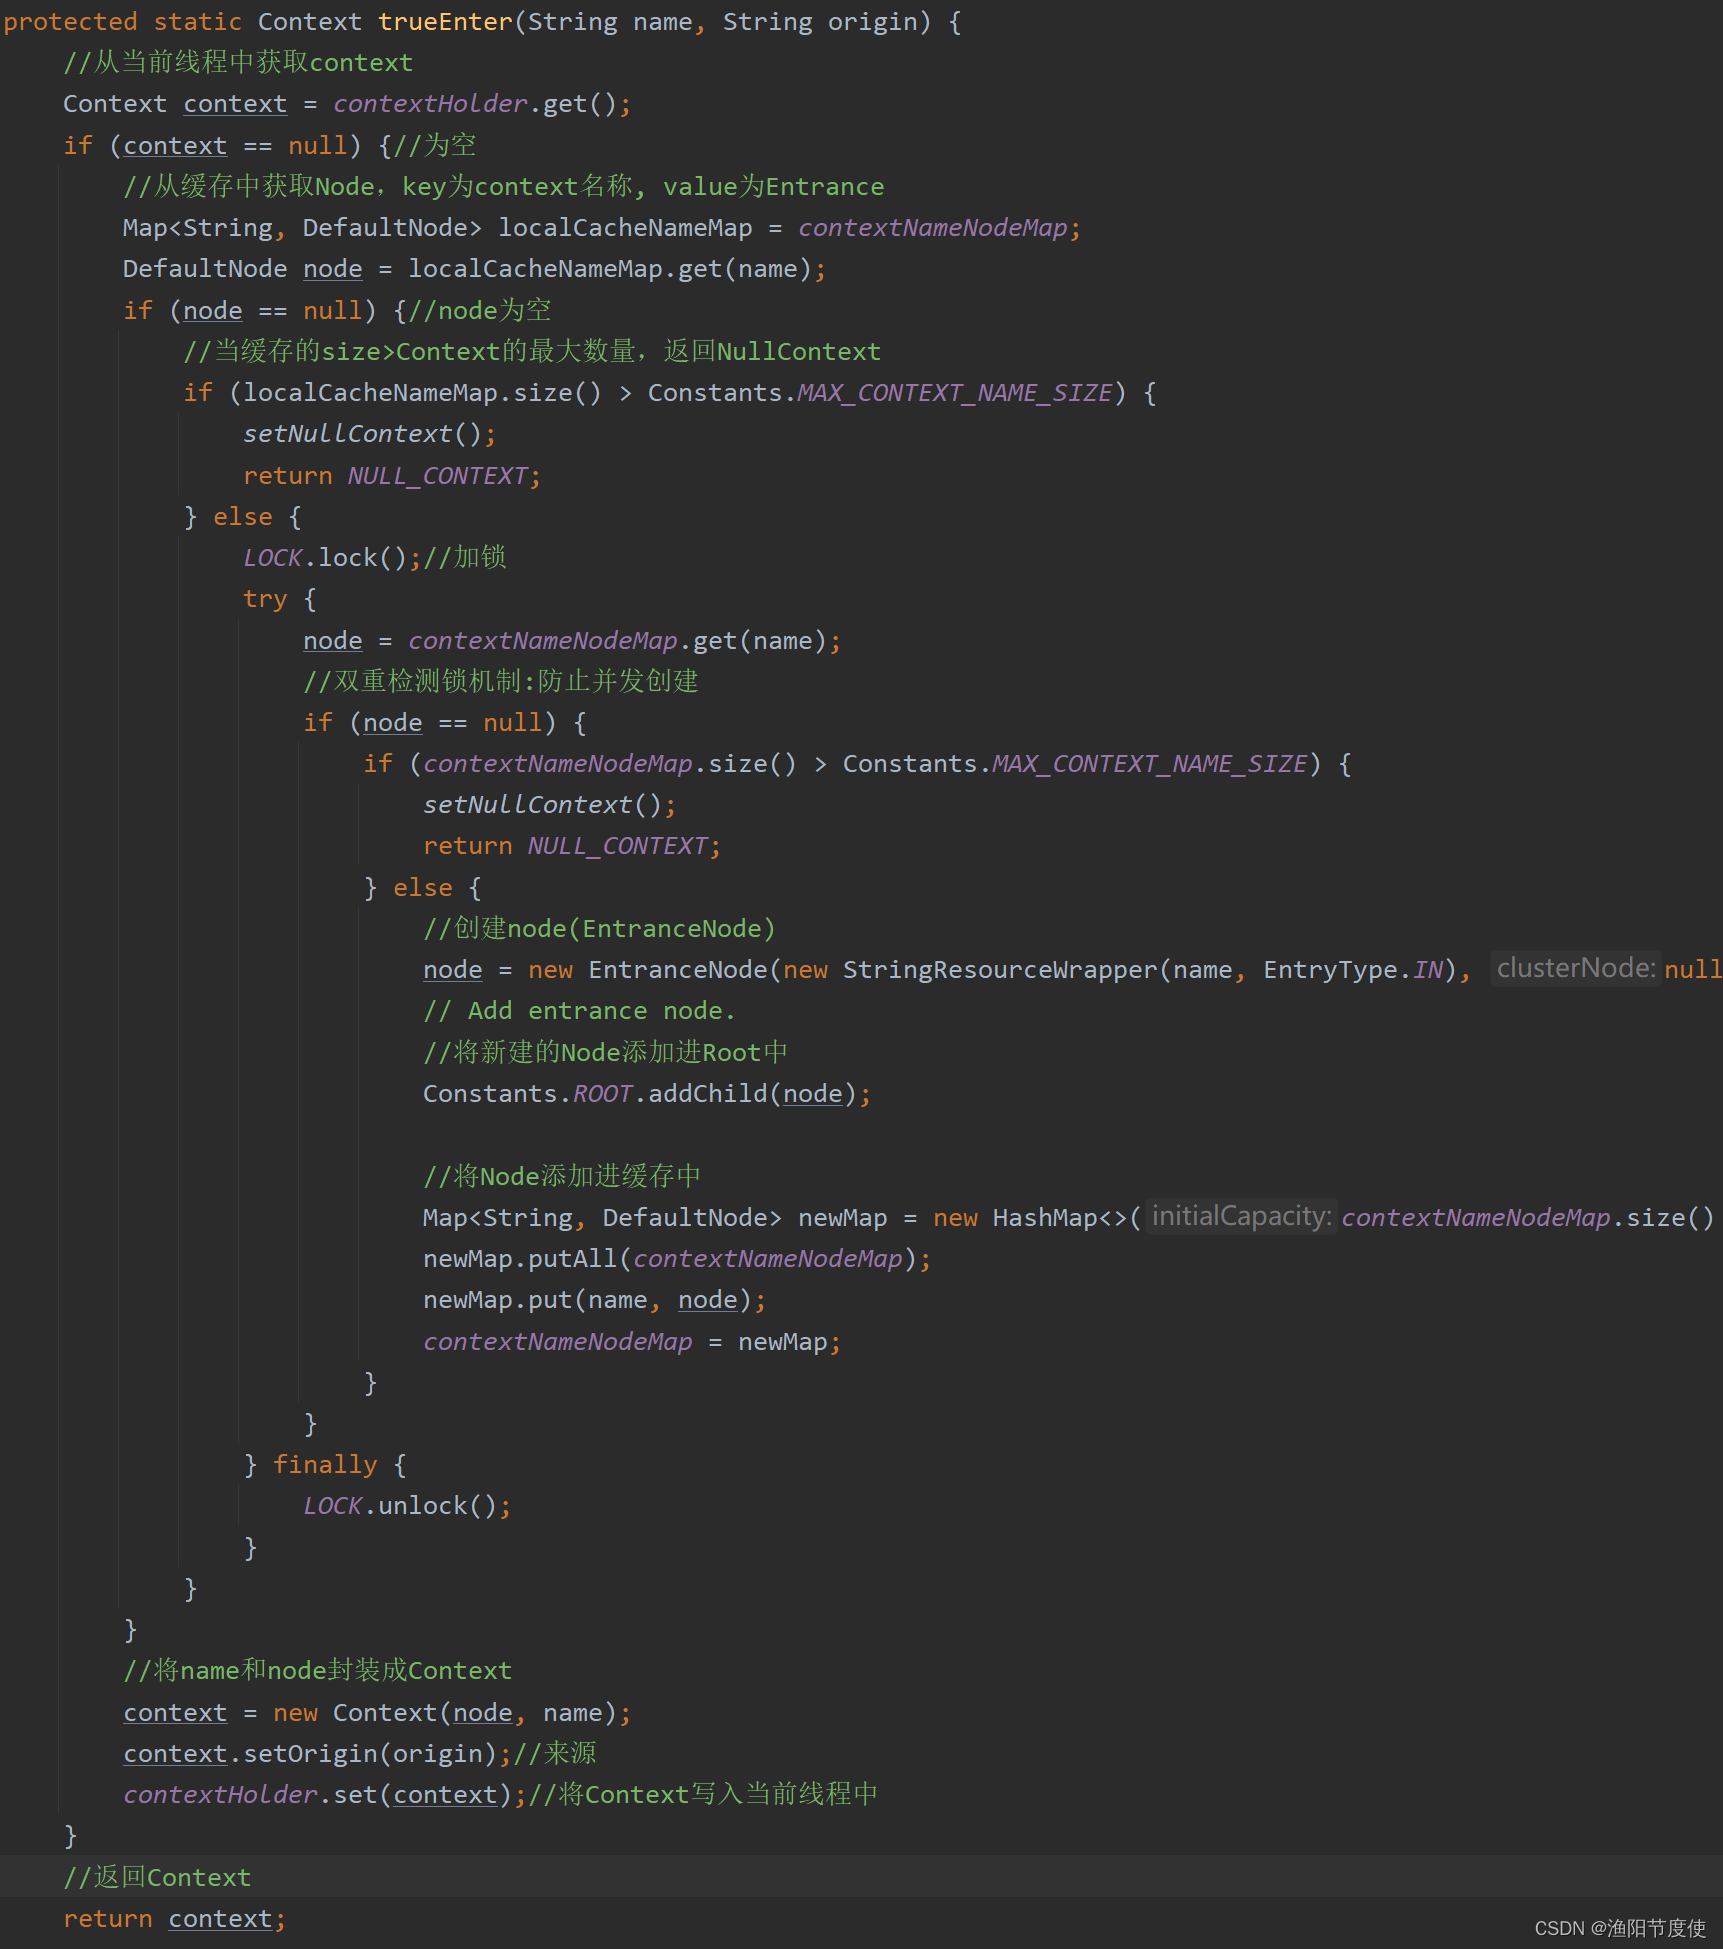Click the second setNullContext() call
This screenshot has height=1949, width=1723.
pos(549,805)
